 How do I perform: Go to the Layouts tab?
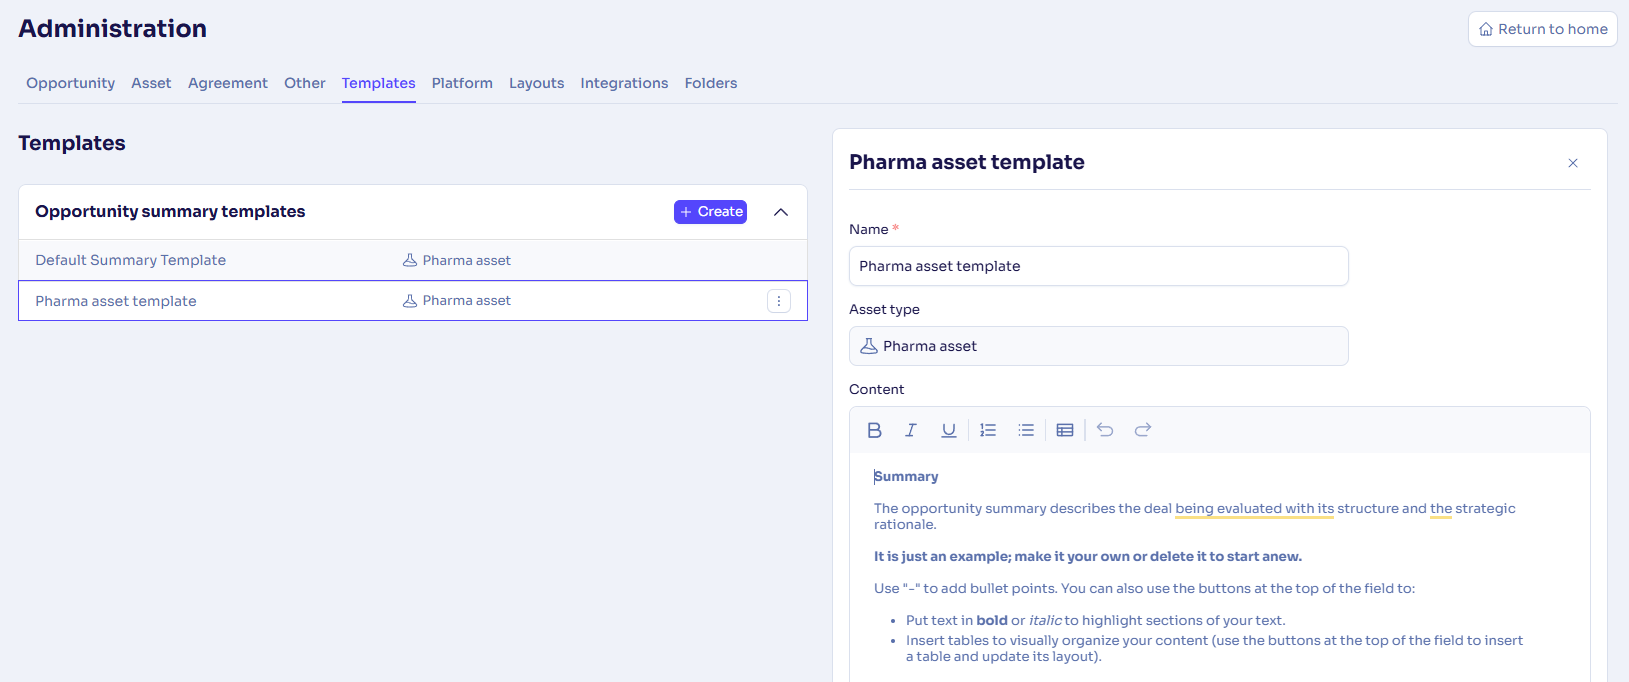pyautogui.click(x=536, y=83)
